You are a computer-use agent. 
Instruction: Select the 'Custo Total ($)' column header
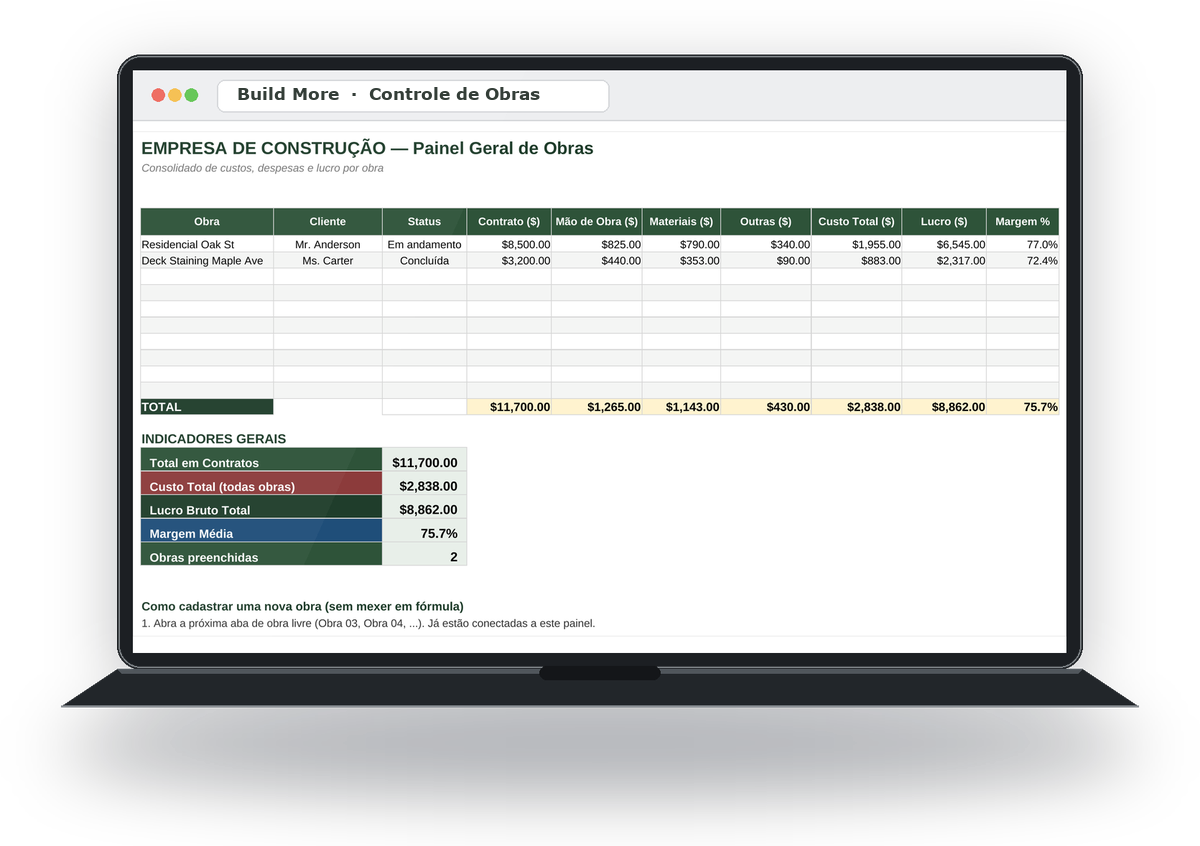tap(856, 222)
